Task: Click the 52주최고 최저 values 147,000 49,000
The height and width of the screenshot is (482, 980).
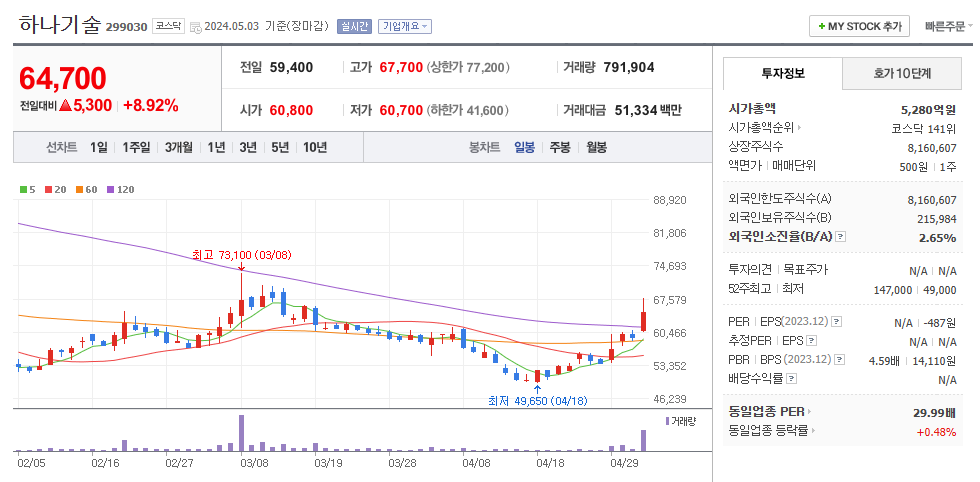Action: pos(915,289)
